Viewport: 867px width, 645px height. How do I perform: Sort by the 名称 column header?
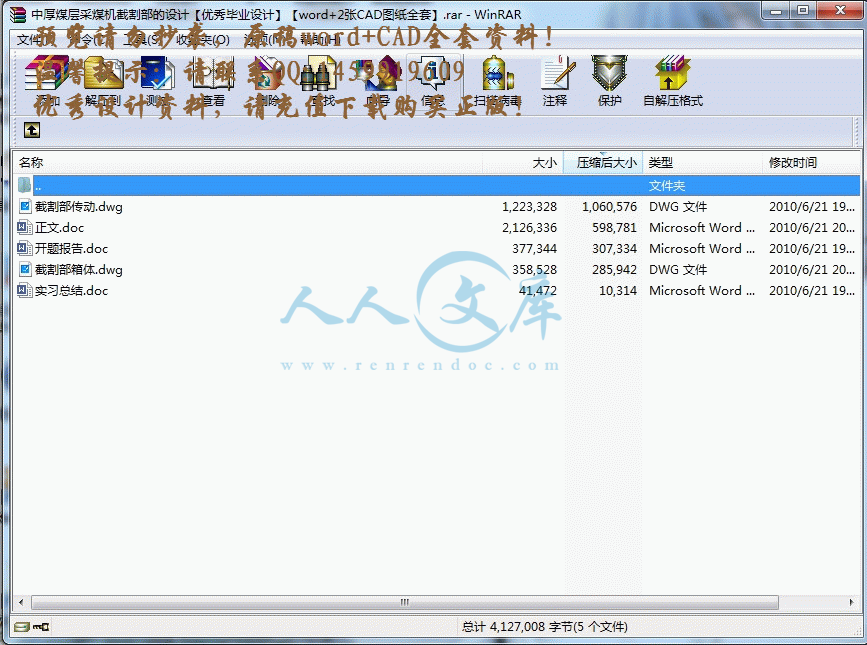click(x=247, y=162)
